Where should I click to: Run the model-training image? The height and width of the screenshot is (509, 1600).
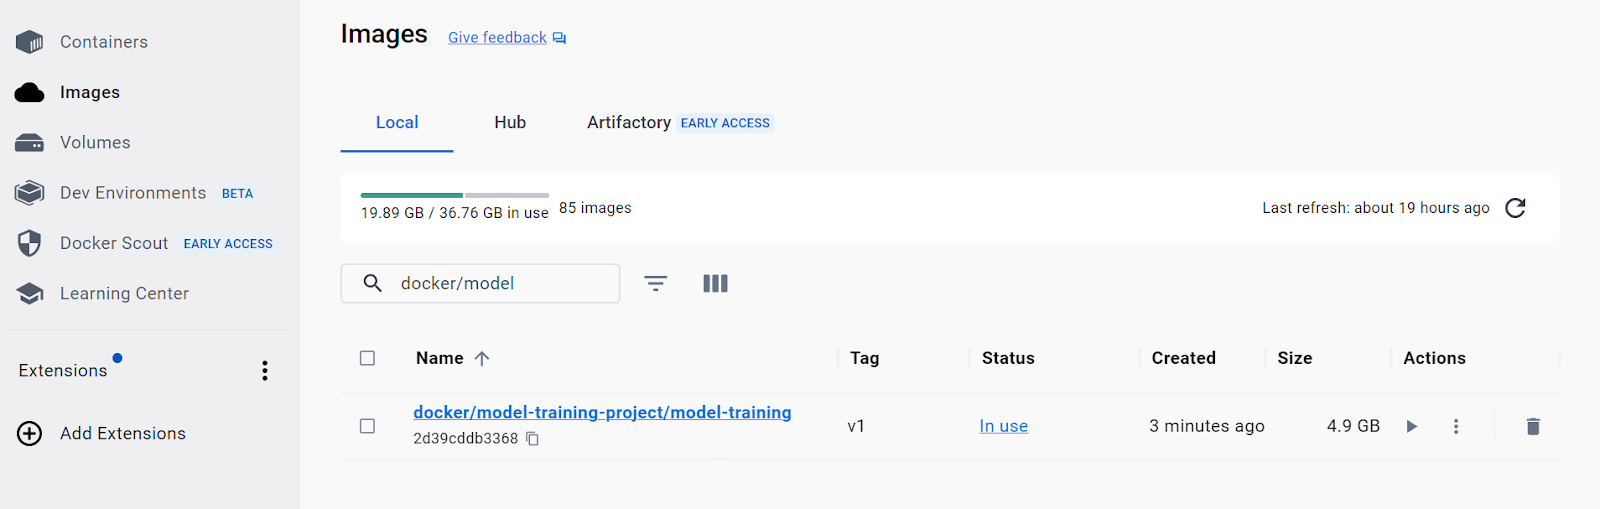tap(1411, 426)
